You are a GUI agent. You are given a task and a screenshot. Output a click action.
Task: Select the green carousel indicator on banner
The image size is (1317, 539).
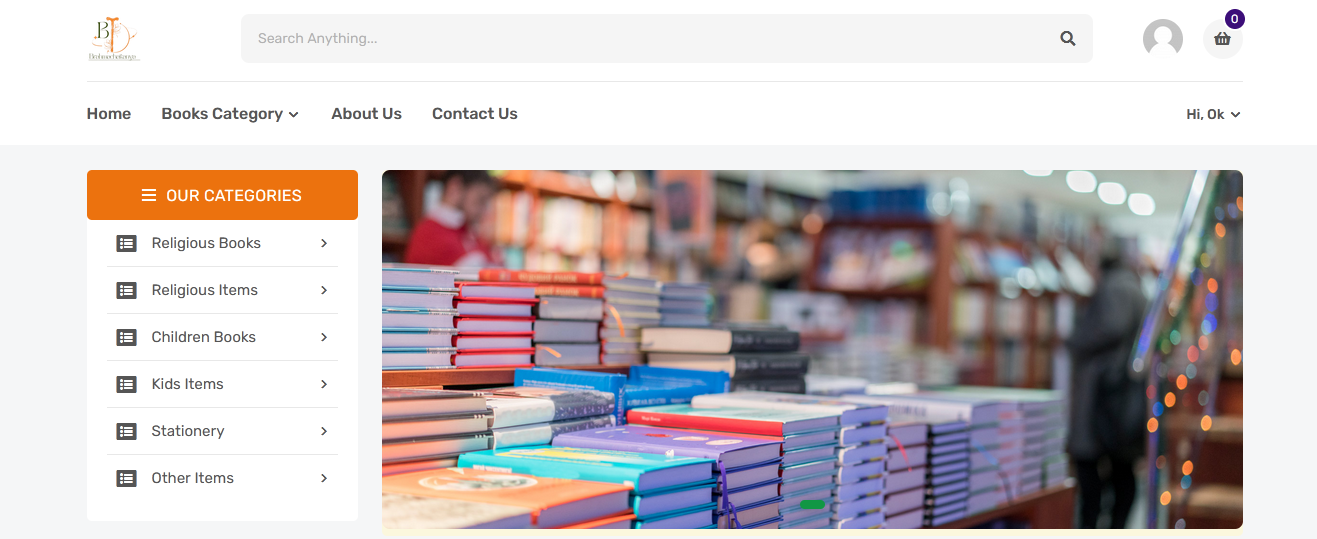(x=813, y=504)
